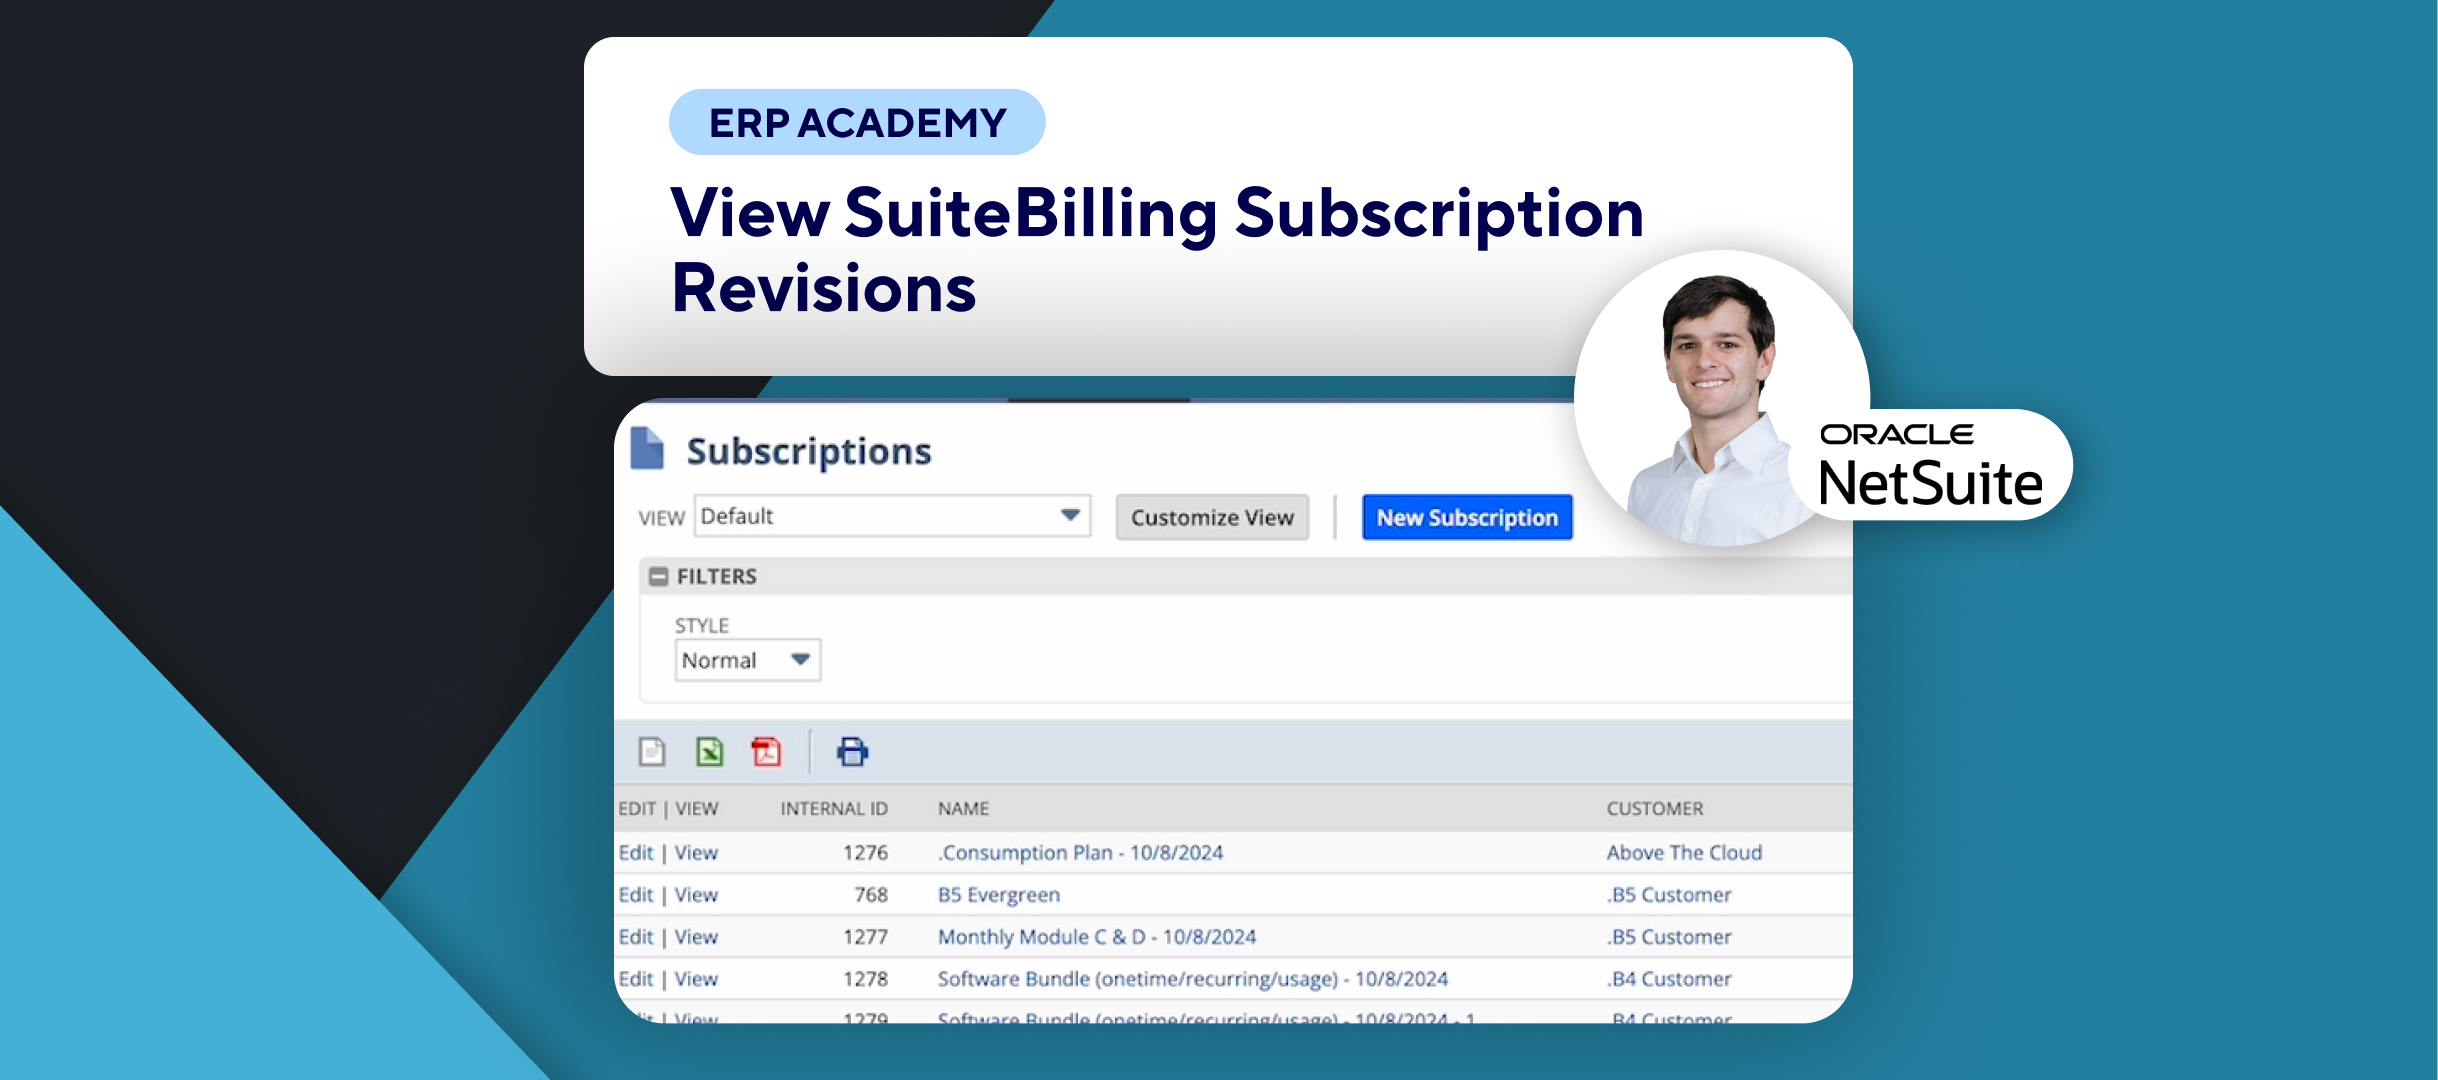2438x1080 pixels.
Task: Collapse the FILTERS section
Action: 658,576
